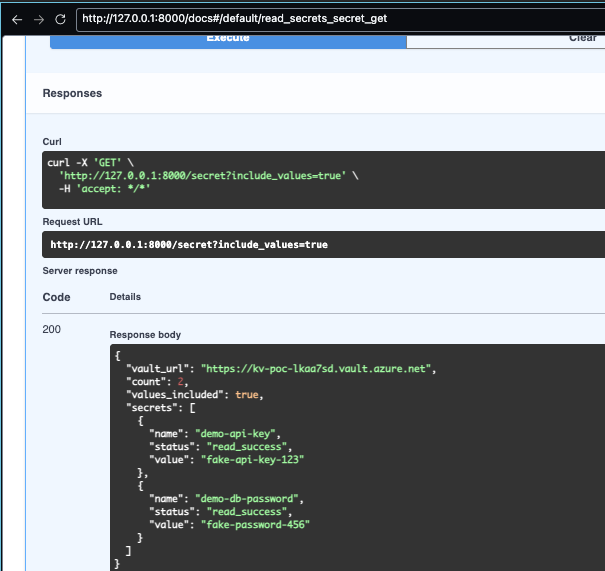Select the "secrets" key in response
605x571 pixels.
coord(152,408)
